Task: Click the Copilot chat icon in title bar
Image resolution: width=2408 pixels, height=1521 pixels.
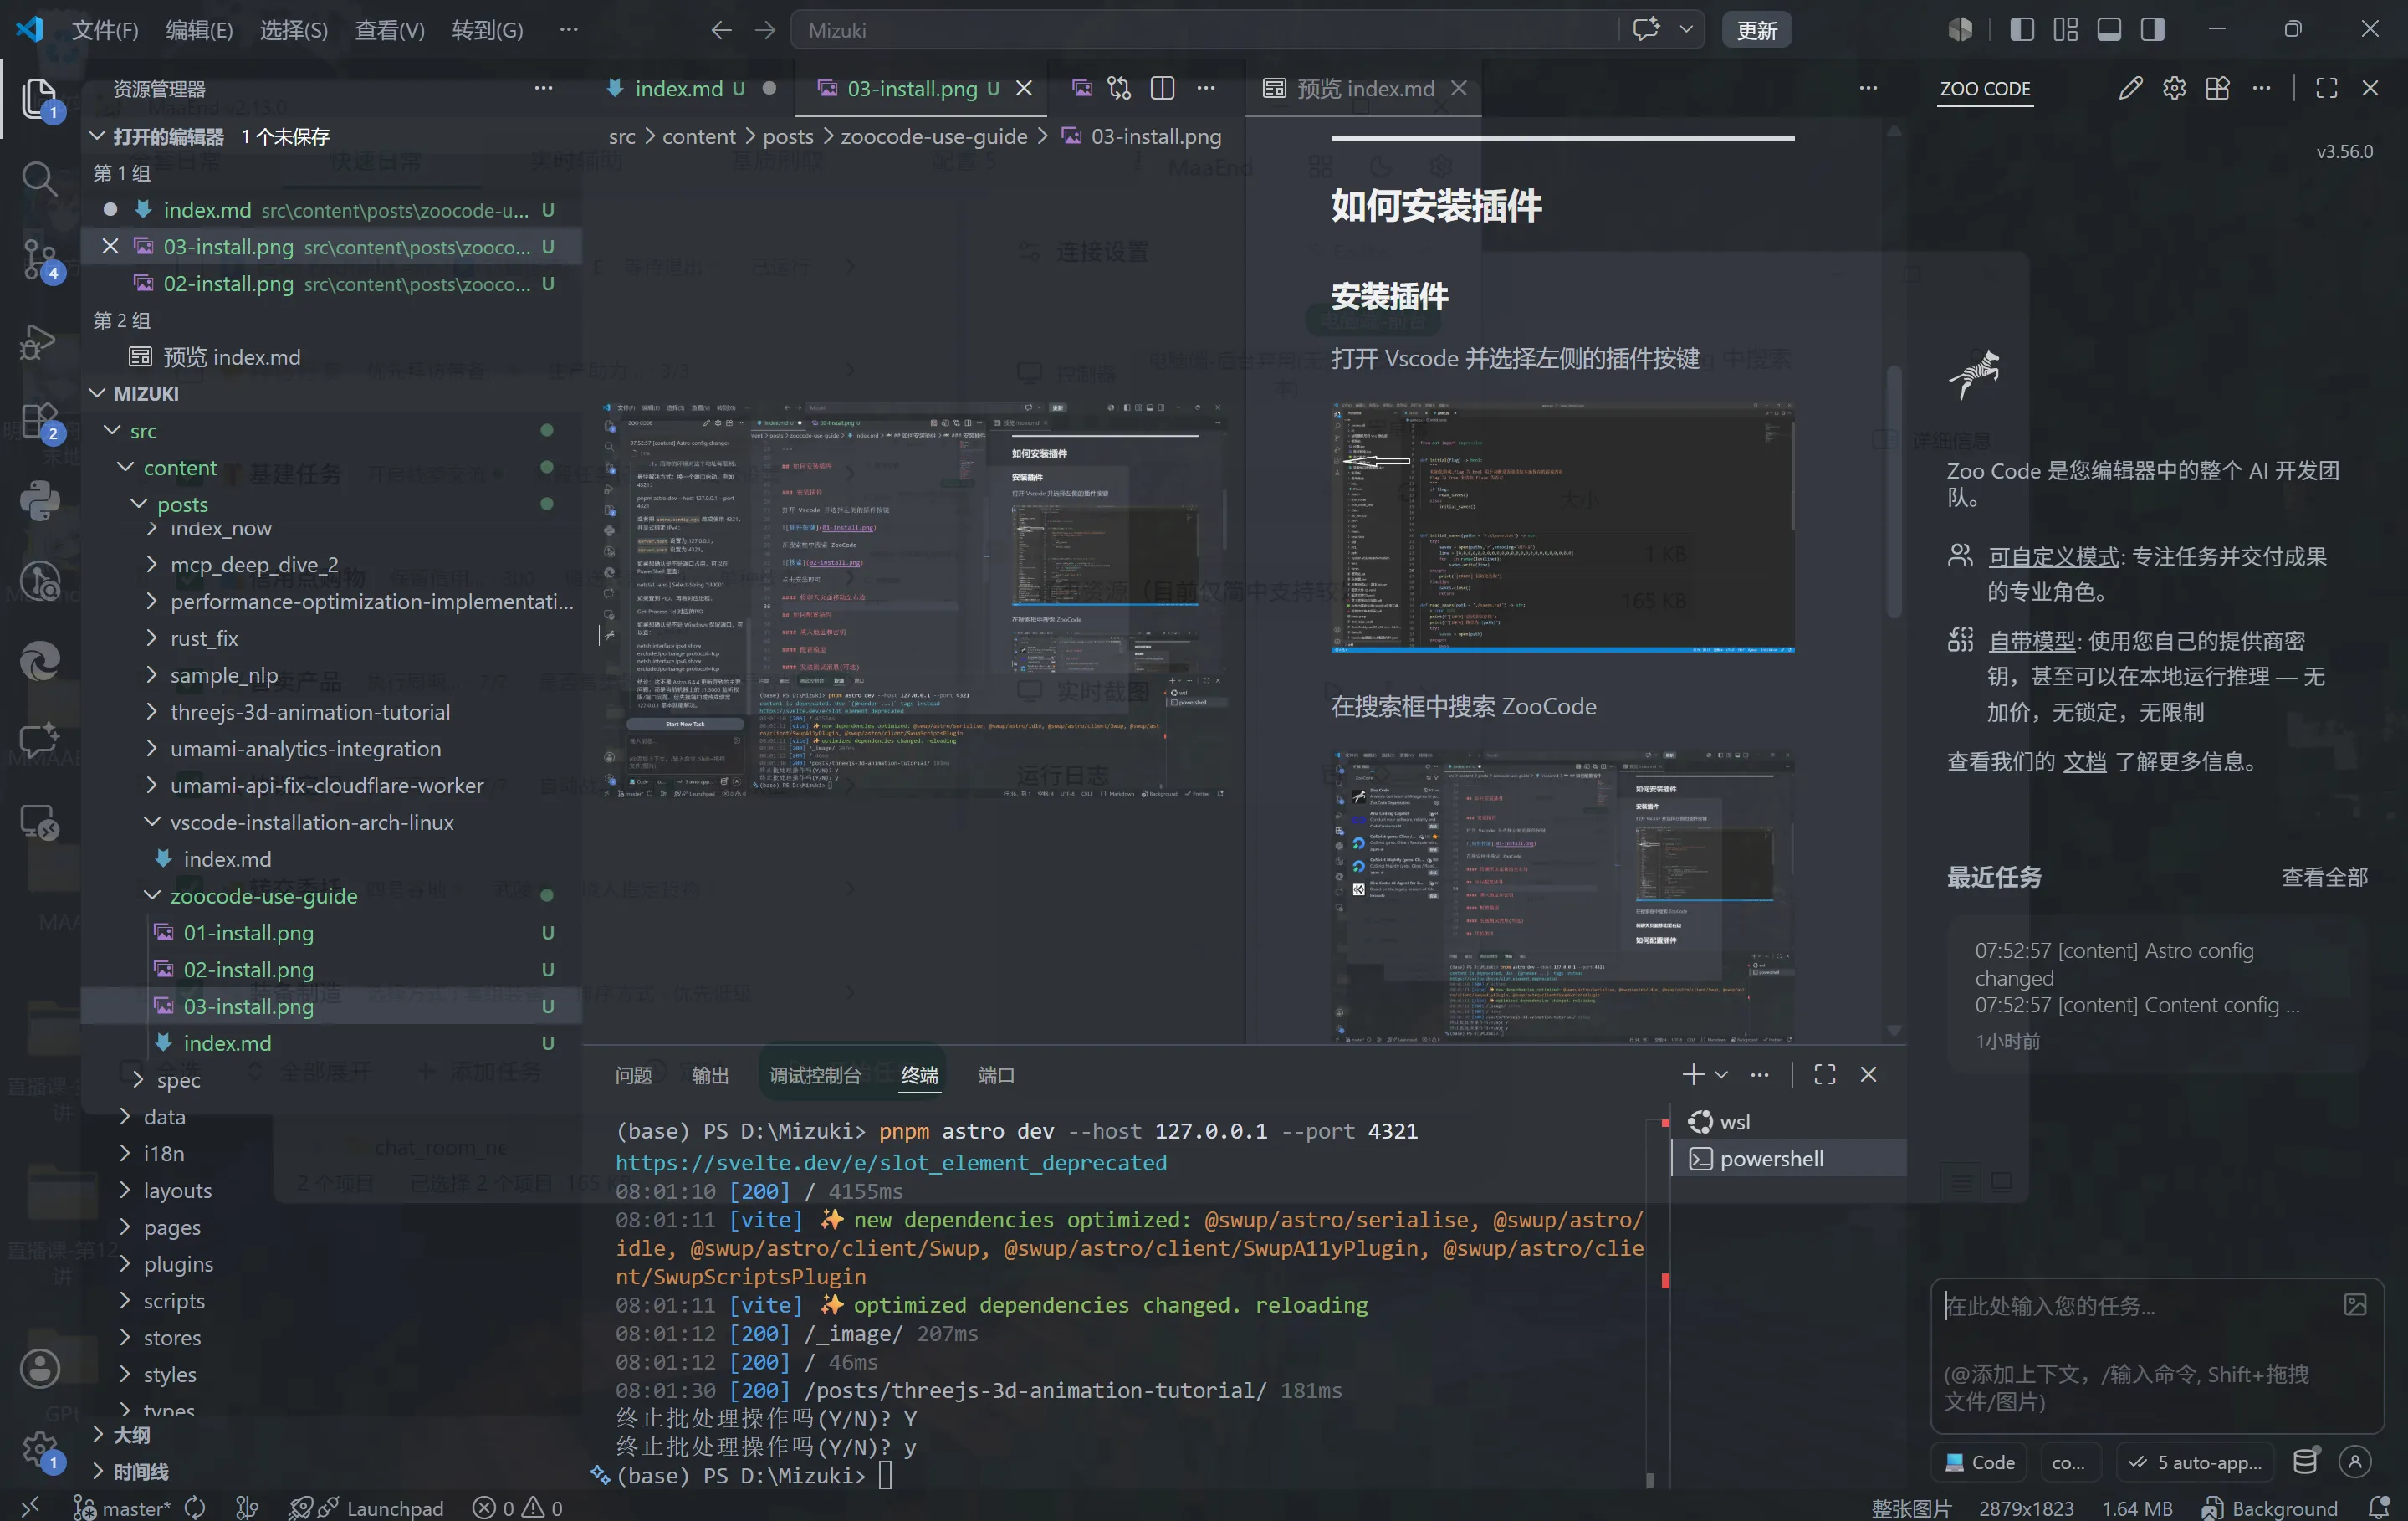Action: coord(1646,30)
